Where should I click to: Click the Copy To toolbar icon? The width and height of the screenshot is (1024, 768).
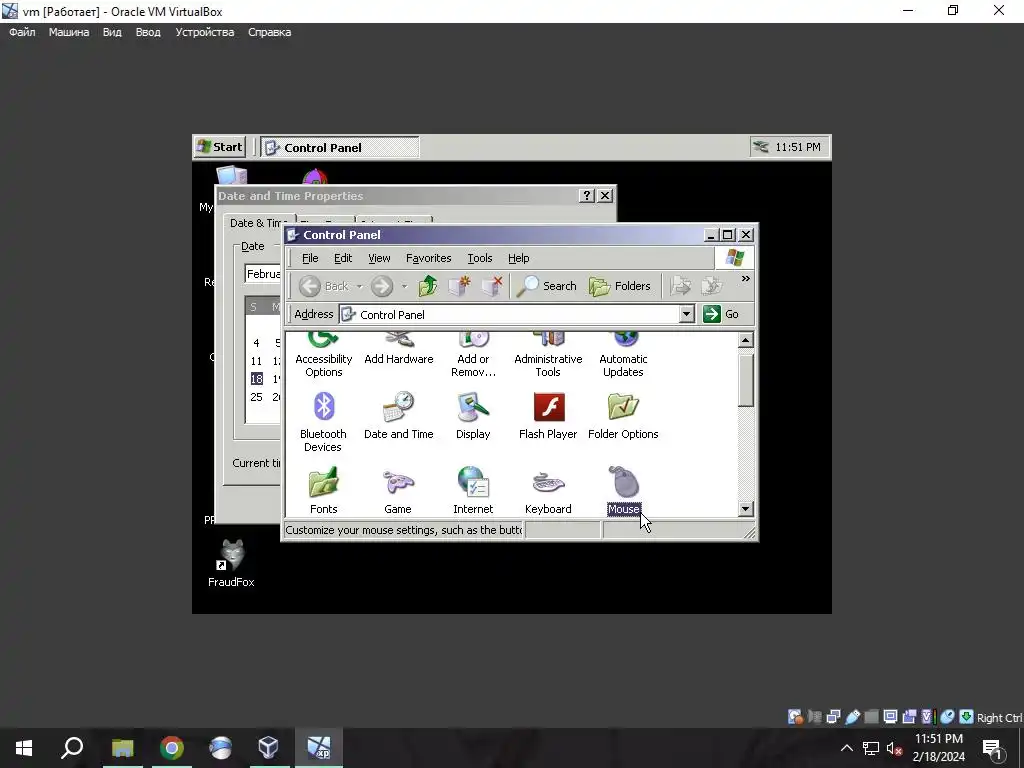point(711,286)
